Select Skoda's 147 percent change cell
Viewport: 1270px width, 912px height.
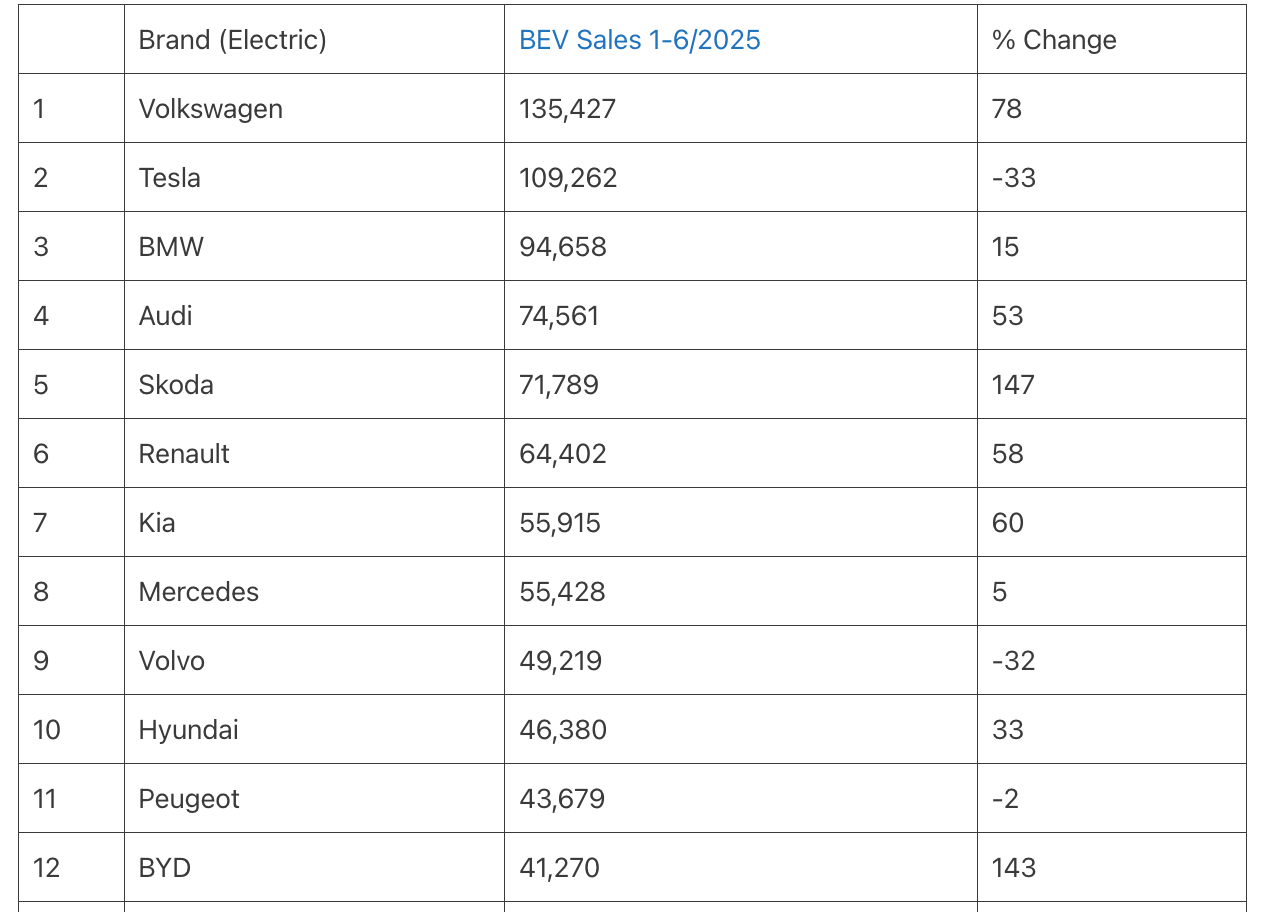coord(1013,385)
